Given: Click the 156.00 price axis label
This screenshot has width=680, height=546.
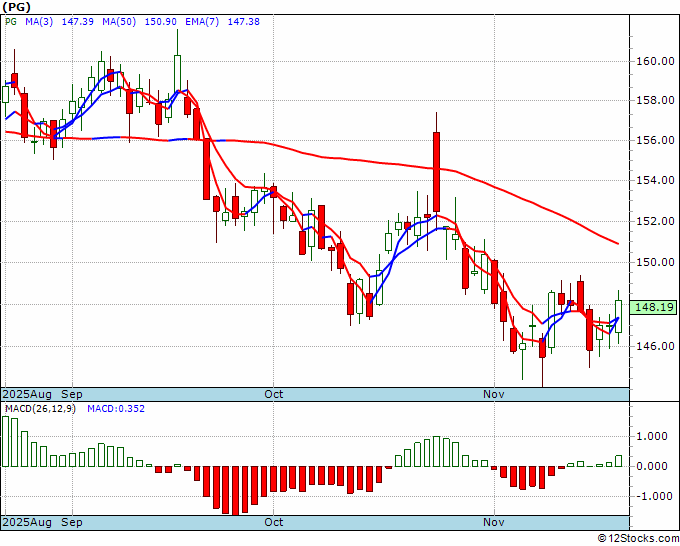Looking at the screenshot, I should coord(655,140).
